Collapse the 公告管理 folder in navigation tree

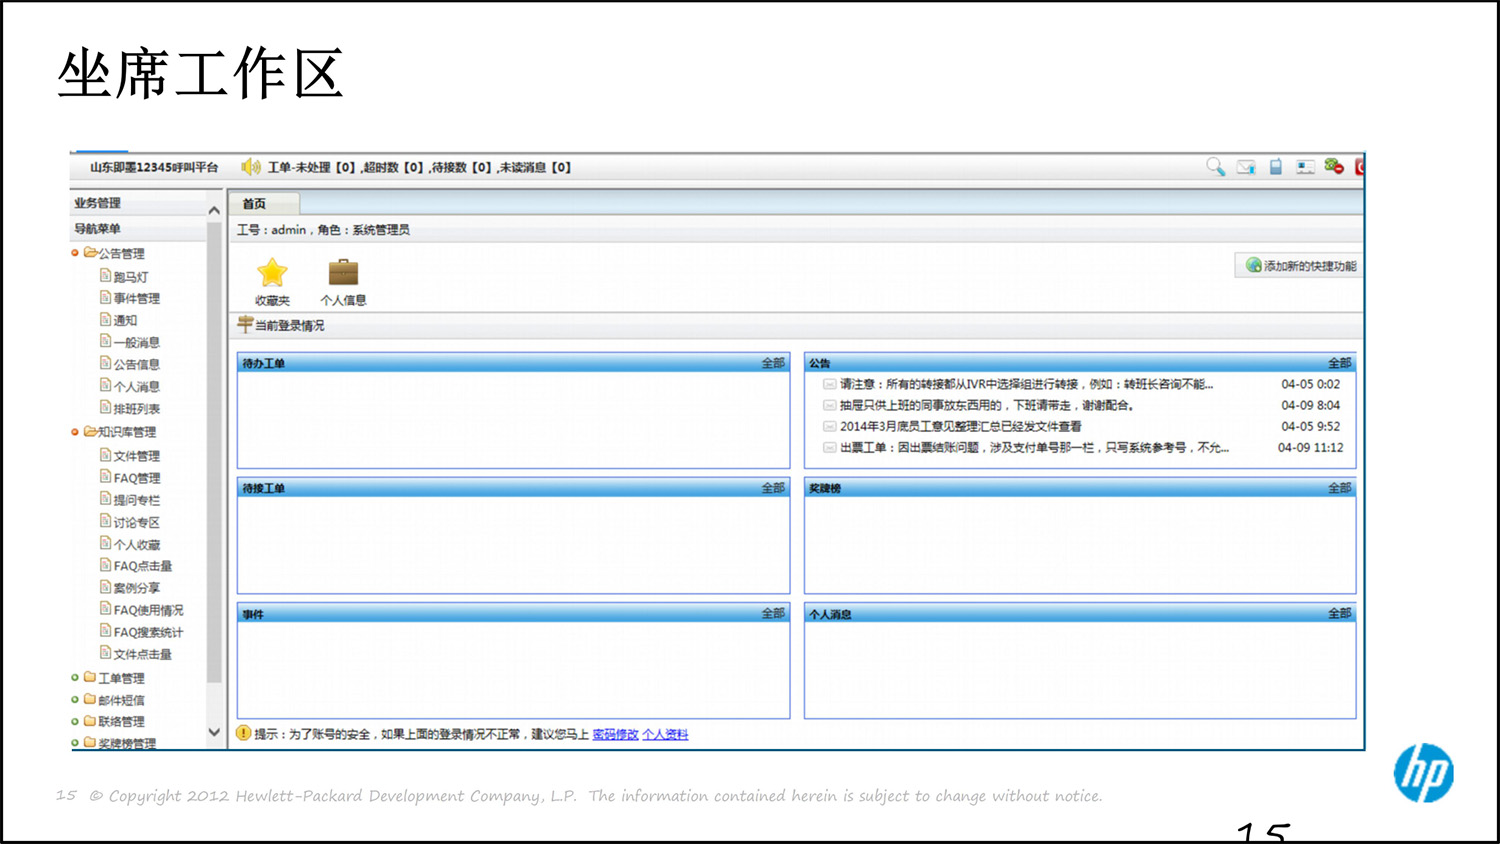click(x=75, y=253)
